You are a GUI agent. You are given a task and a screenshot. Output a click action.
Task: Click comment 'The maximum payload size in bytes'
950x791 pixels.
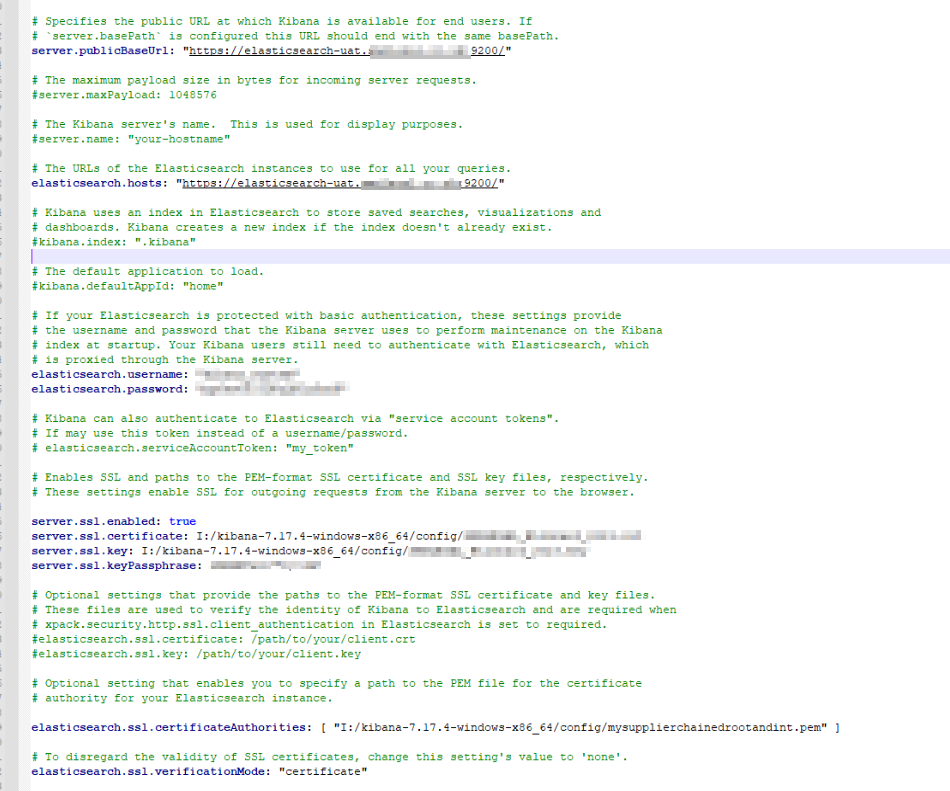[x=254, y=80]
